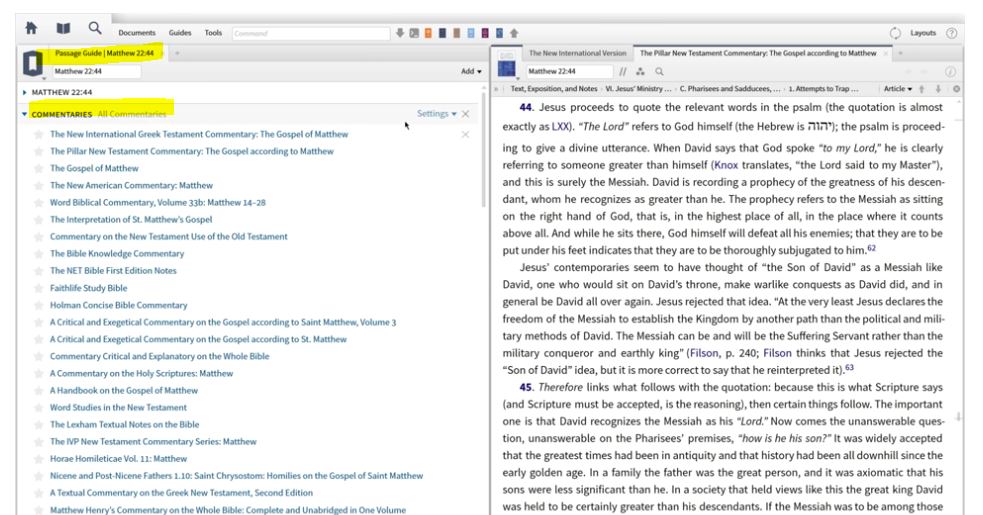
Task: Open the Passage Guide panel menu icon
Action: [33, 64]
